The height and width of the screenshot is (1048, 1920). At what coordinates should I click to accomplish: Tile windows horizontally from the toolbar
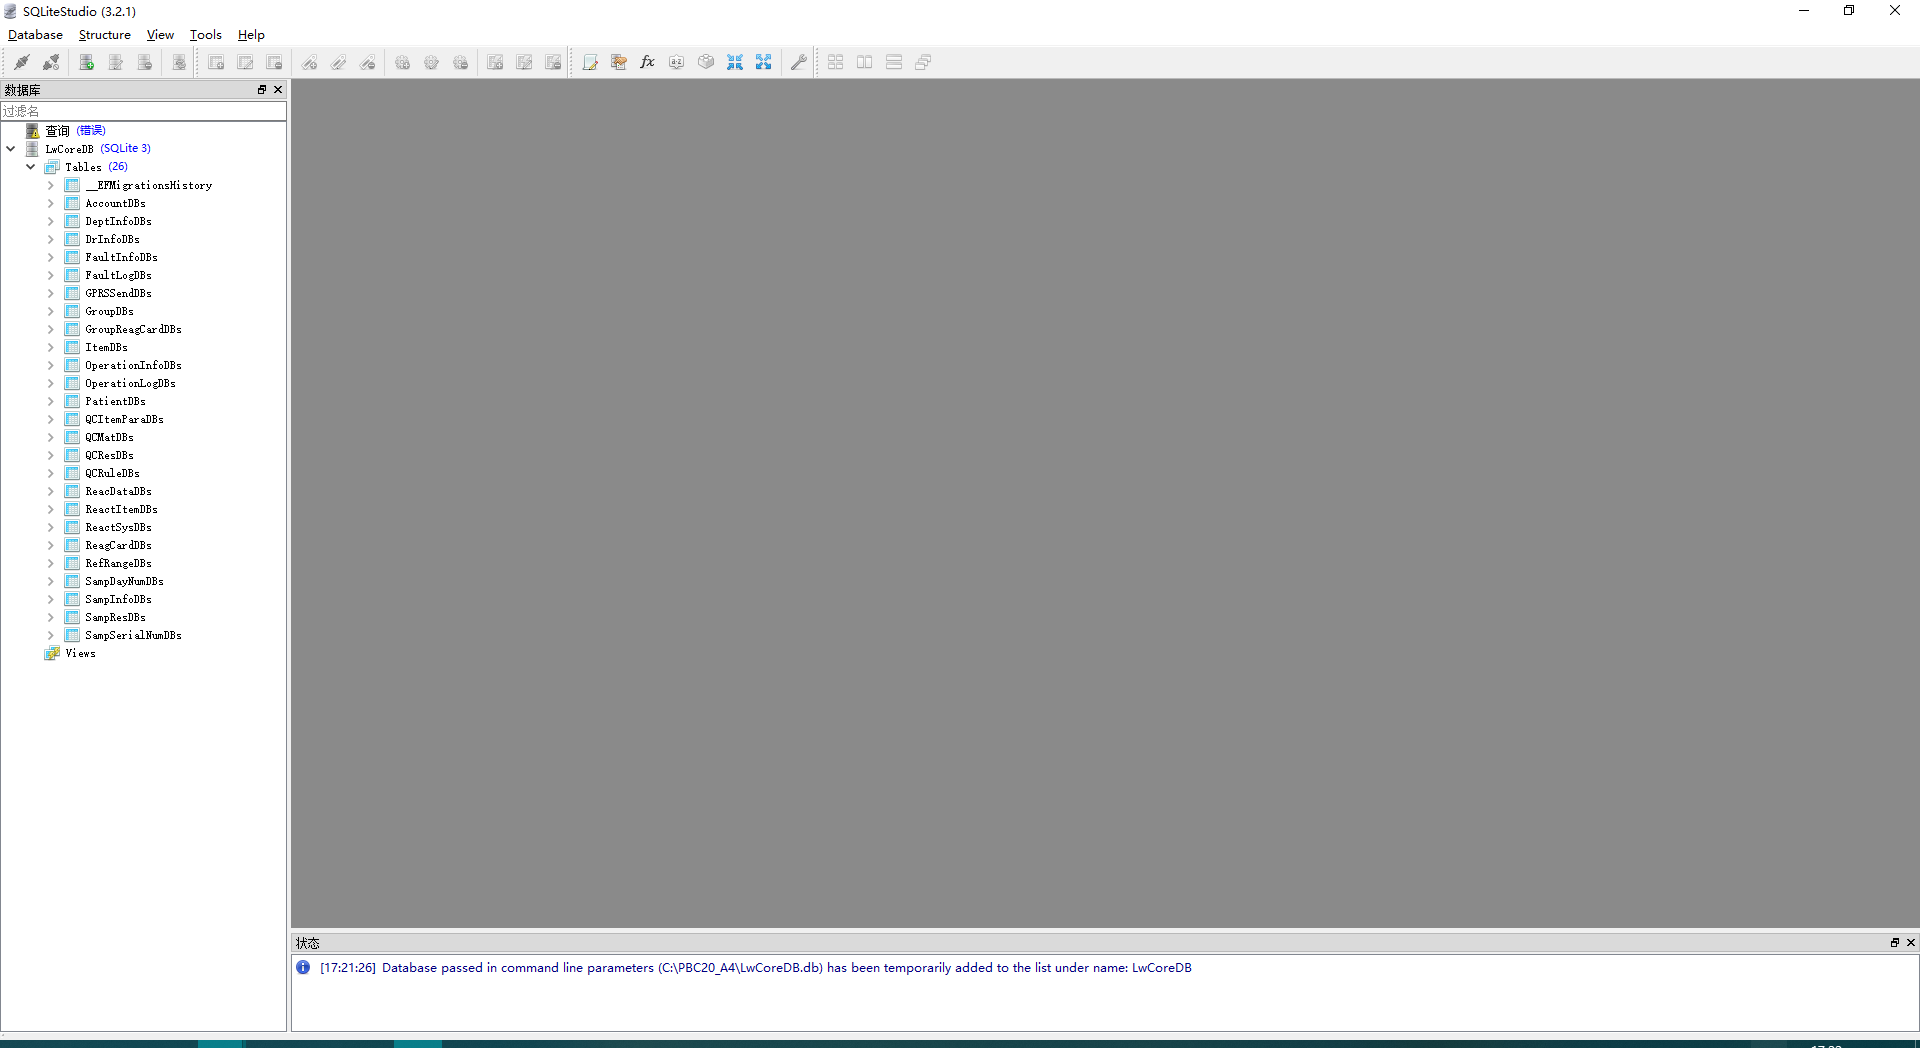[865, 62]
